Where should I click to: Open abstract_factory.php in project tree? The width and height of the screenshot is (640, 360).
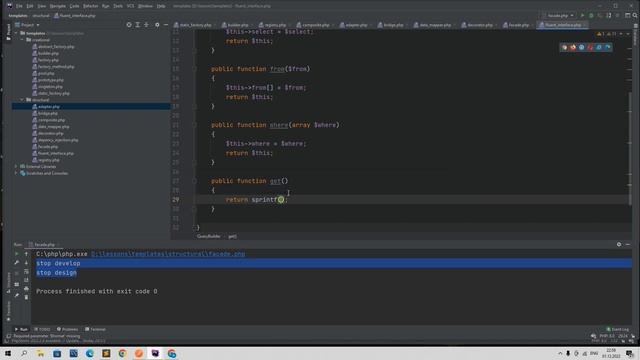[x=53, y=47]
